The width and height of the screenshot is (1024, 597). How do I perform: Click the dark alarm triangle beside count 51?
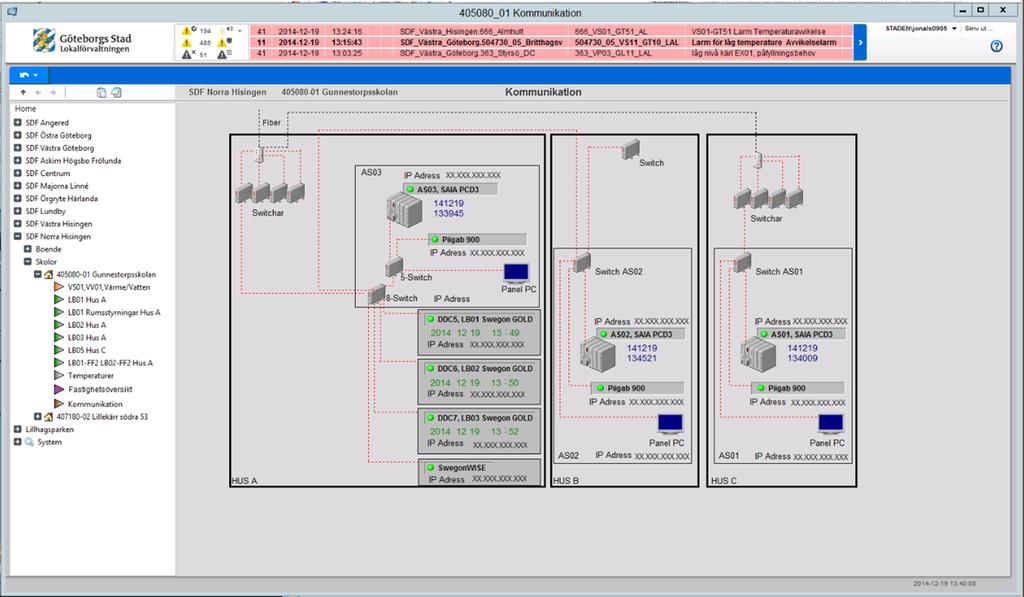click(187, 54)
